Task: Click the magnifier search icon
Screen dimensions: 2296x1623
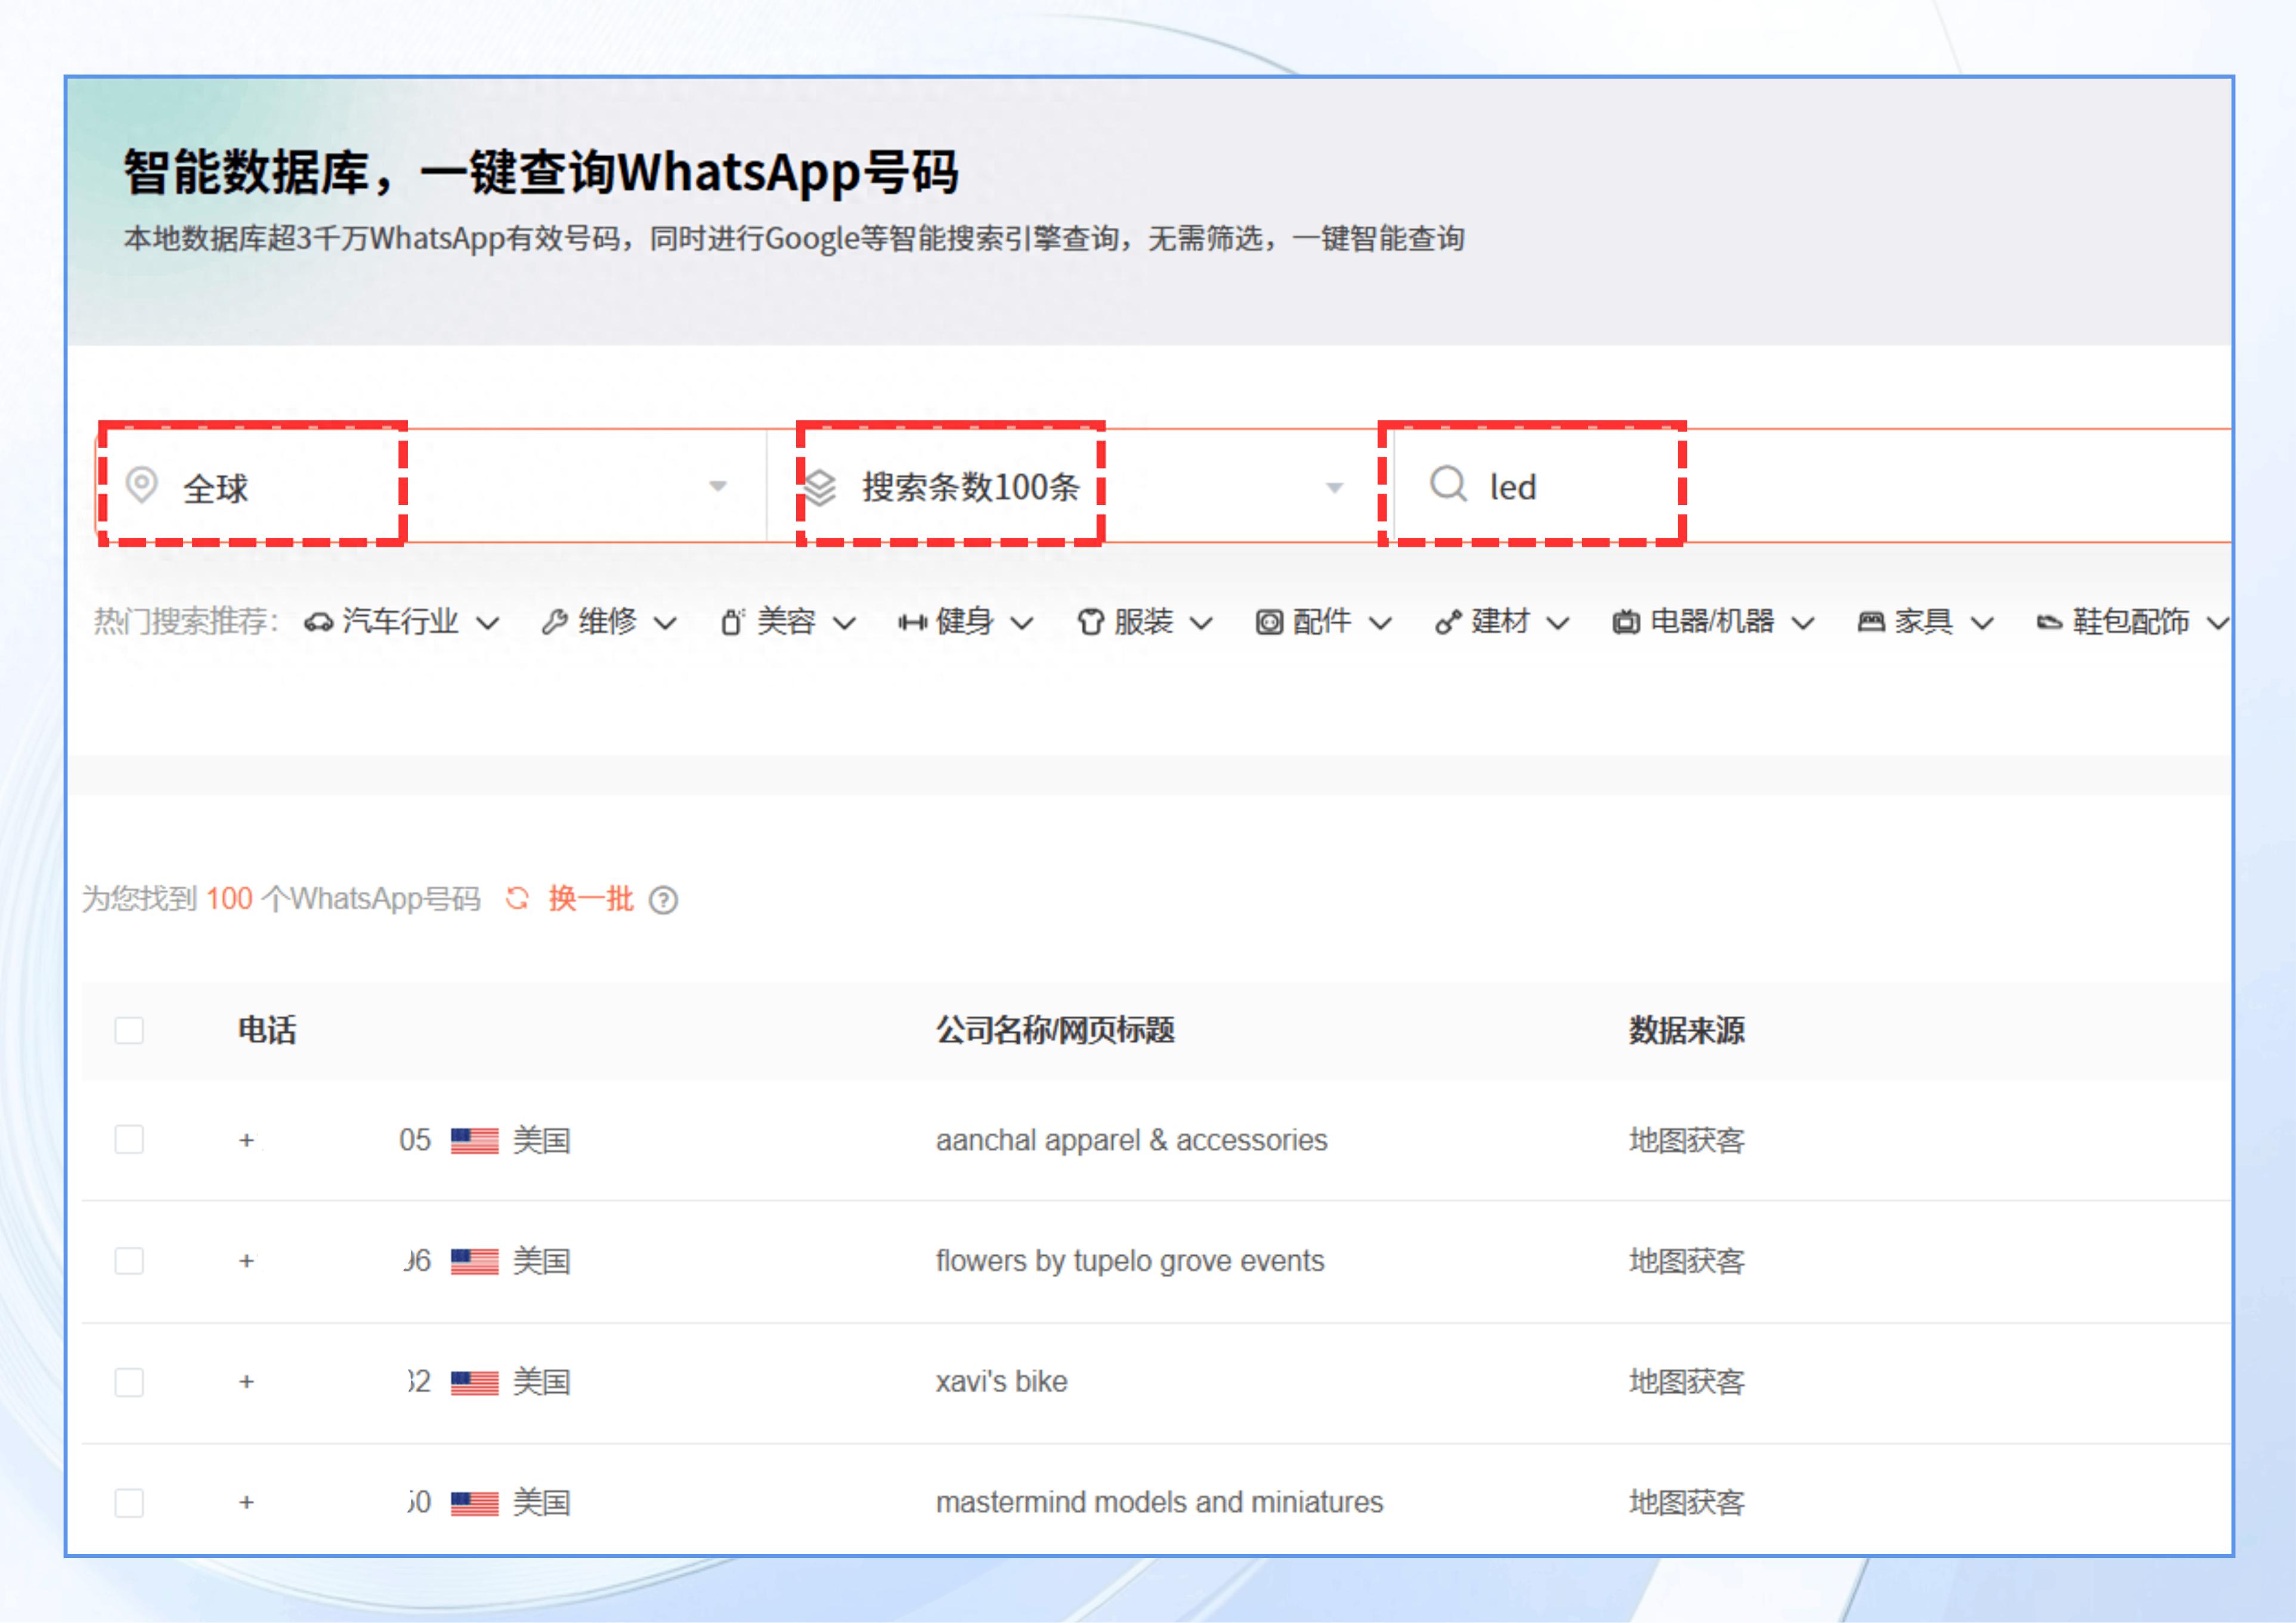Action: (1447, 484)
